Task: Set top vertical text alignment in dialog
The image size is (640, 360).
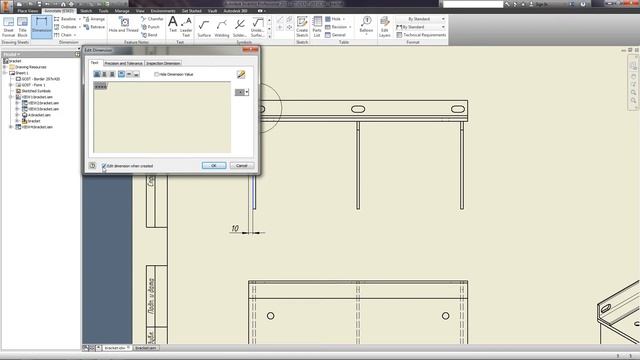Action: coord(121,74)
